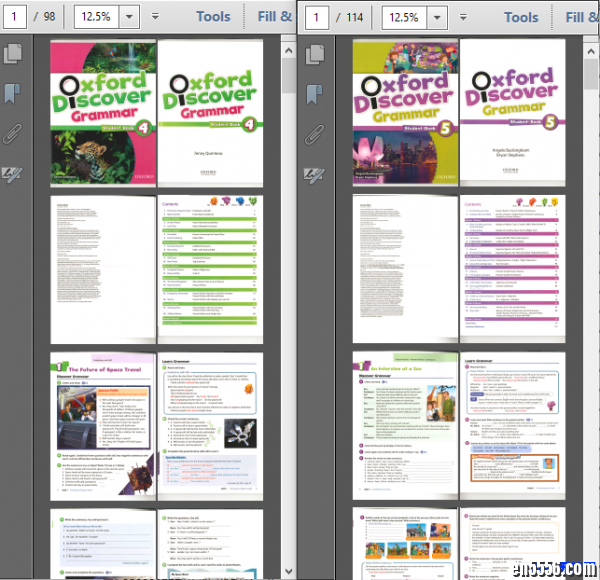The image size is (600, 580).
Task: Open Attachments paperclip panel in right window
Action: coord(315,134)
